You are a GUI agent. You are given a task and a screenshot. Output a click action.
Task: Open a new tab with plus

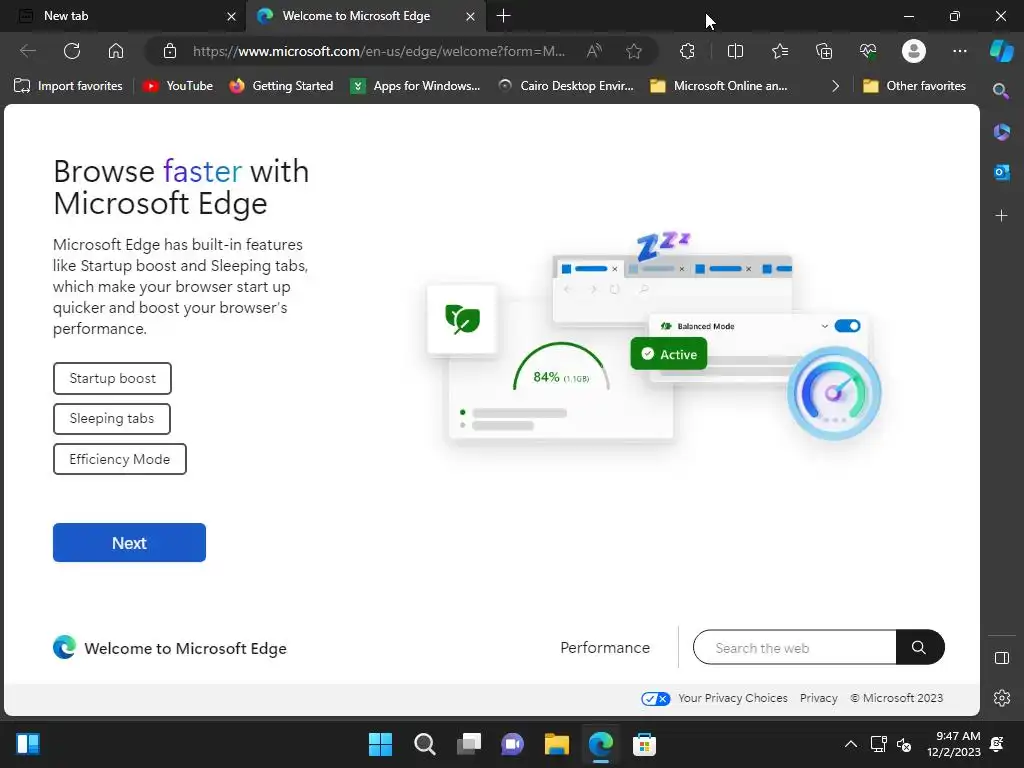click(503, 16)
